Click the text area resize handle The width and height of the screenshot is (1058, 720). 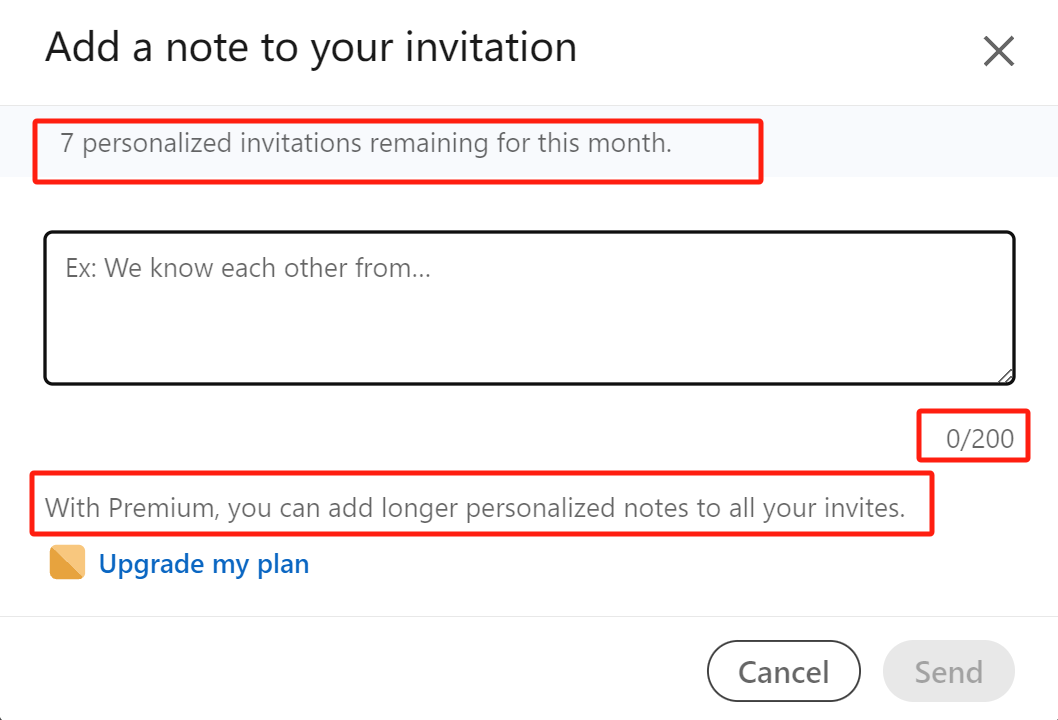point(1006,376)
